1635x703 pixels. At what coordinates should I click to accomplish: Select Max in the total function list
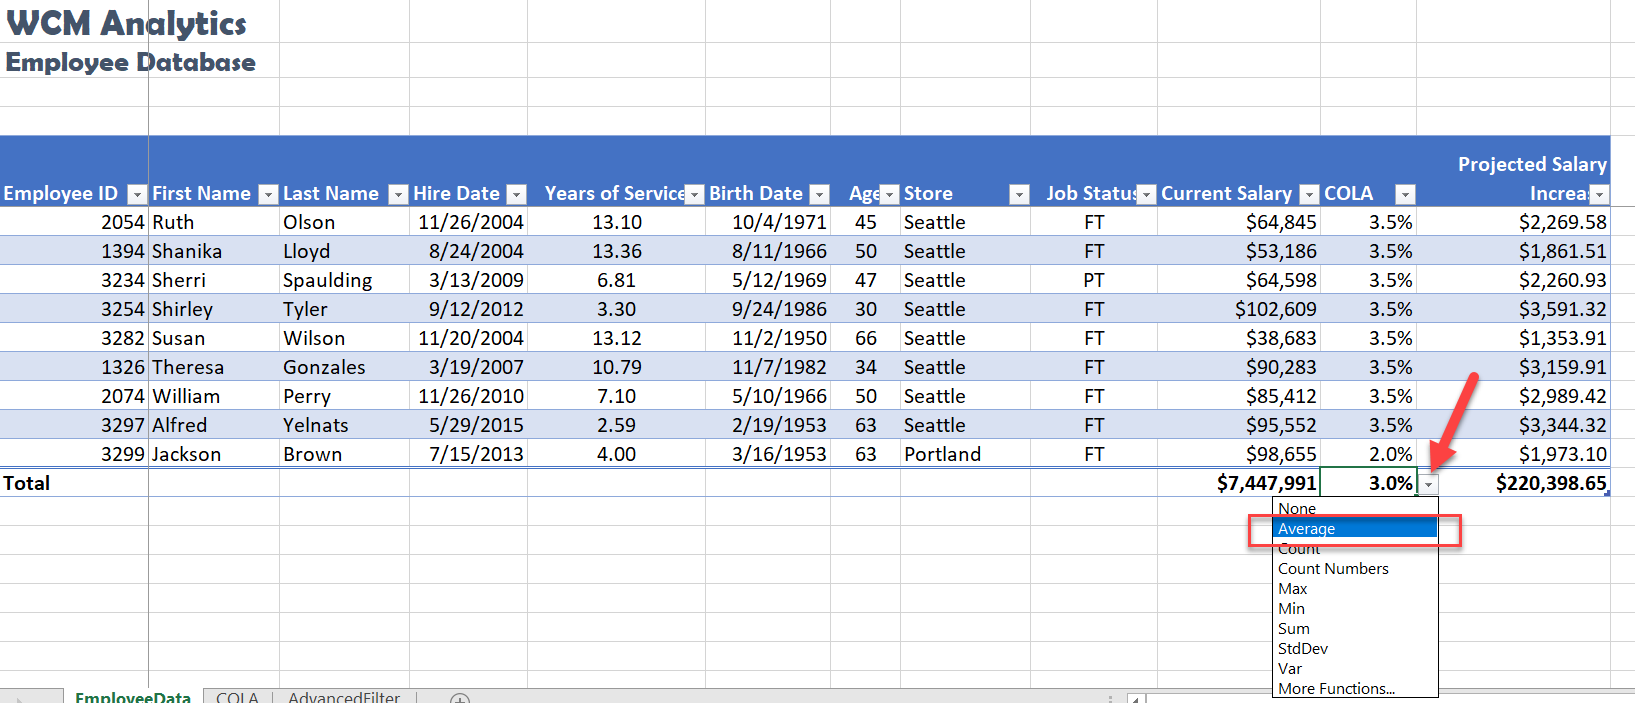[1355, 588]
